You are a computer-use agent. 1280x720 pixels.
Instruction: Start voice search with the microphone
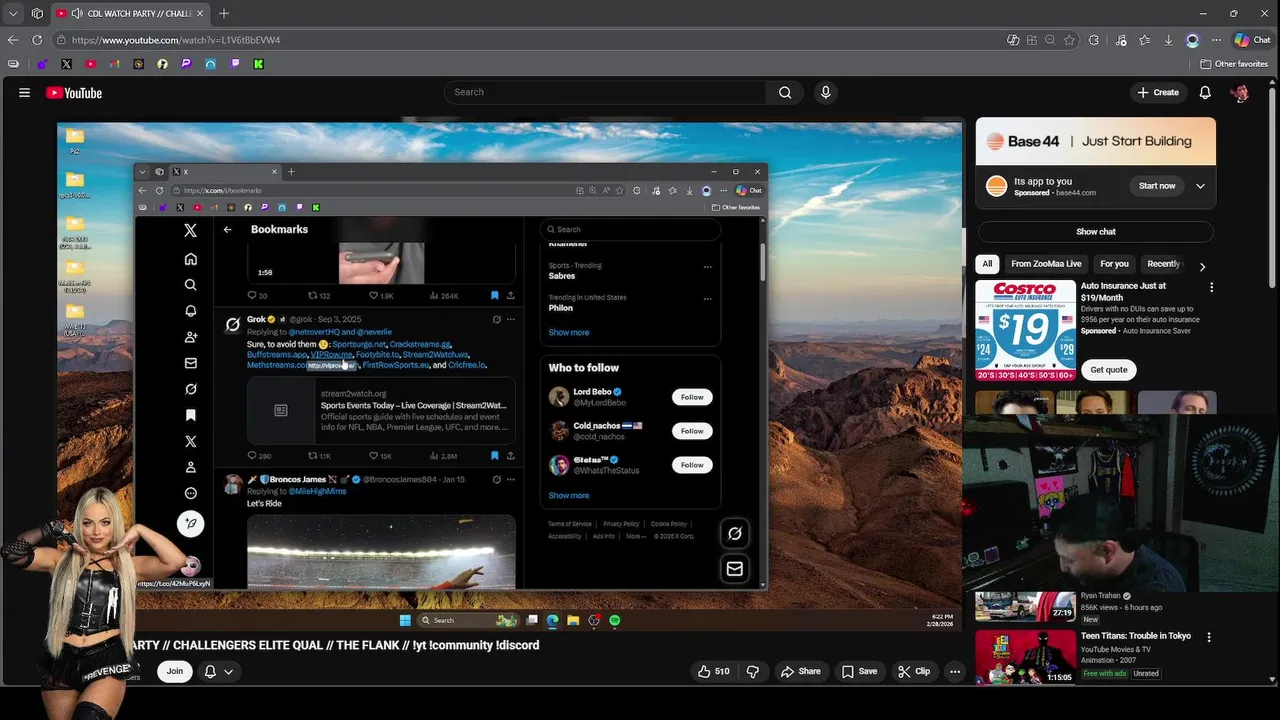[x=825, y=92]
